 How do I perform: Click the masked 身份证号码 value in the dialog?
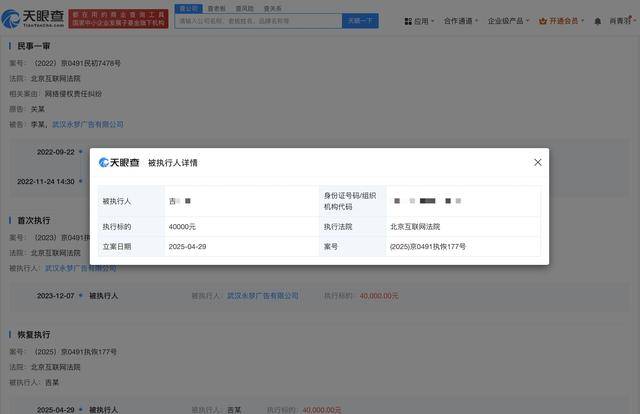tap(427, 201)
